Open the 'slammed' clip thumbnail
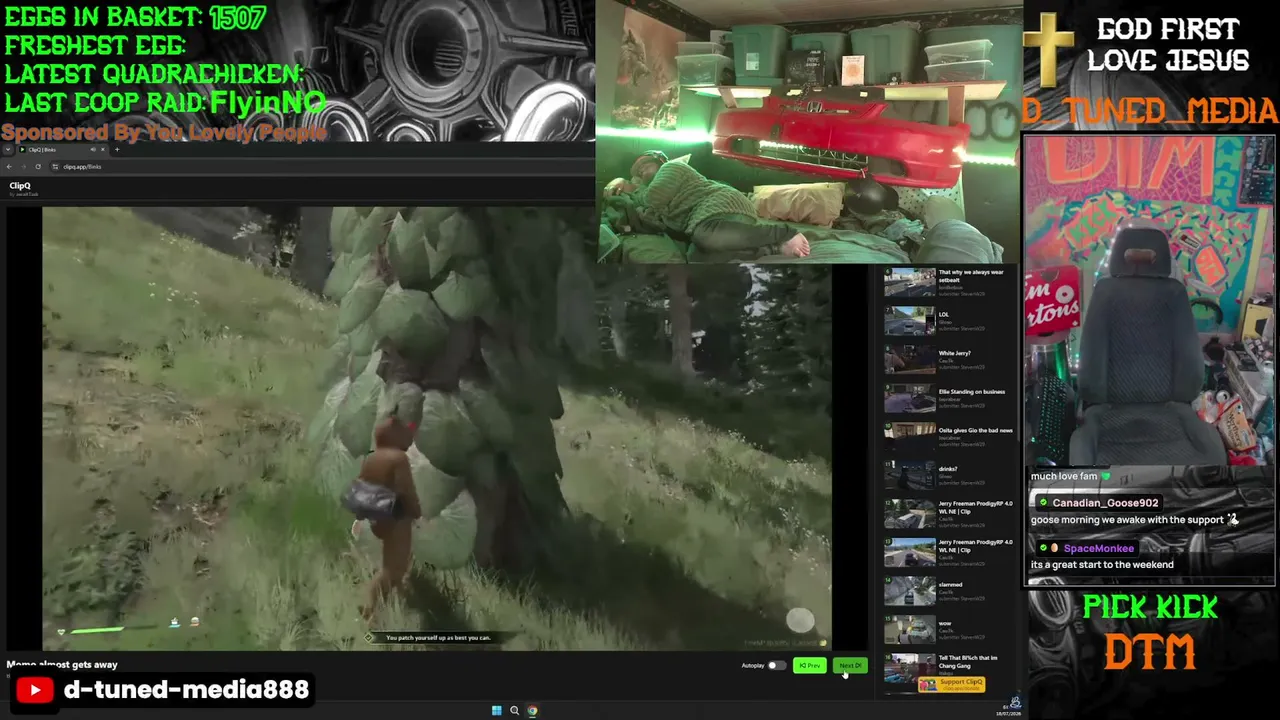The width and height of the screenshot is (1280, 720). point(909,591)
